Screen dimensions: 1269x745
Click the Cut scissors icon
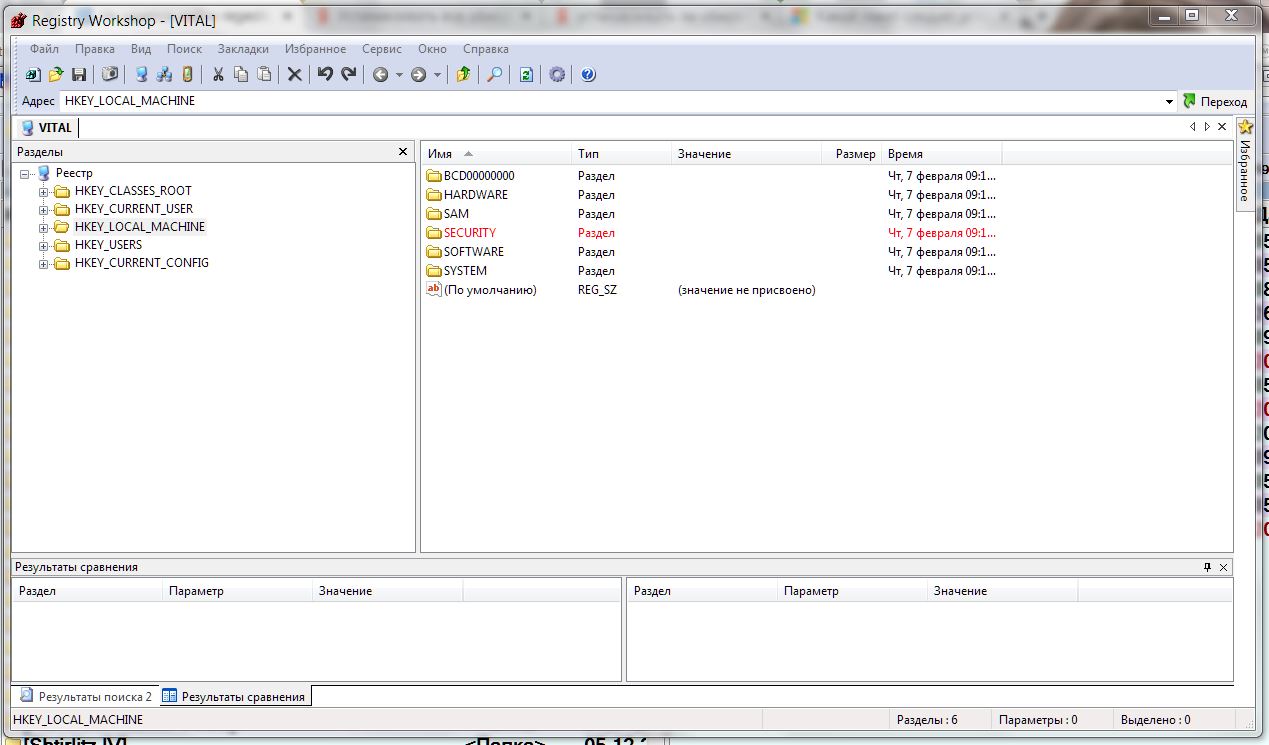[x=218, y=74]
